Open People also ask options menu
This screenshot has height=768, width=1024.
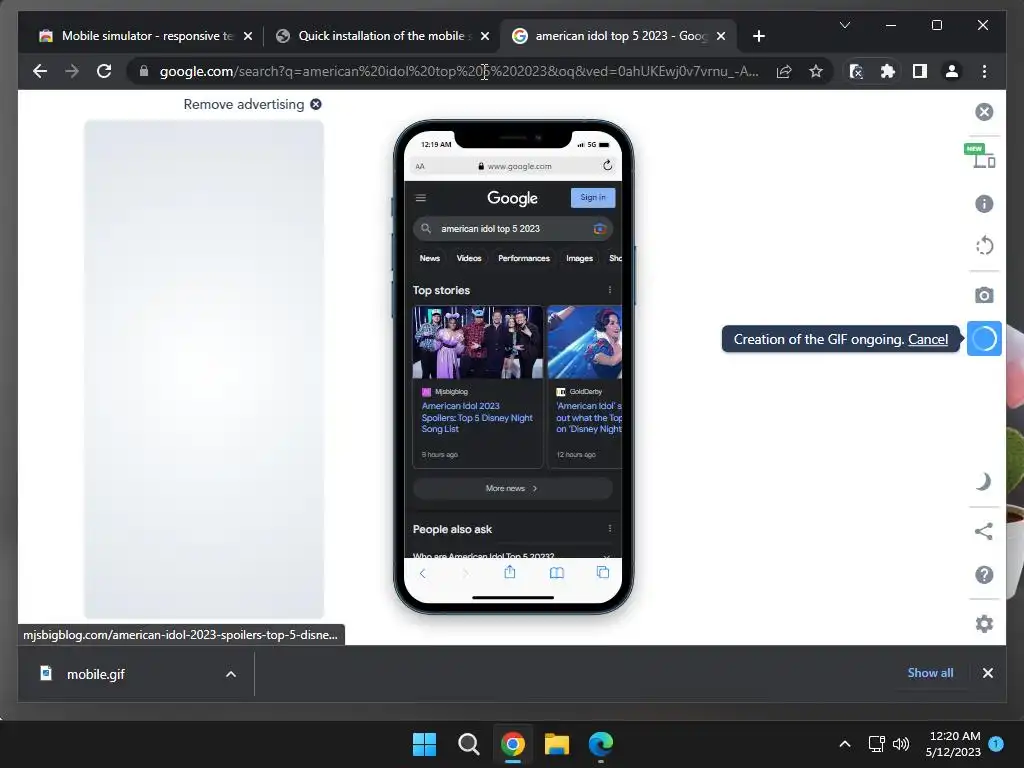610,528
